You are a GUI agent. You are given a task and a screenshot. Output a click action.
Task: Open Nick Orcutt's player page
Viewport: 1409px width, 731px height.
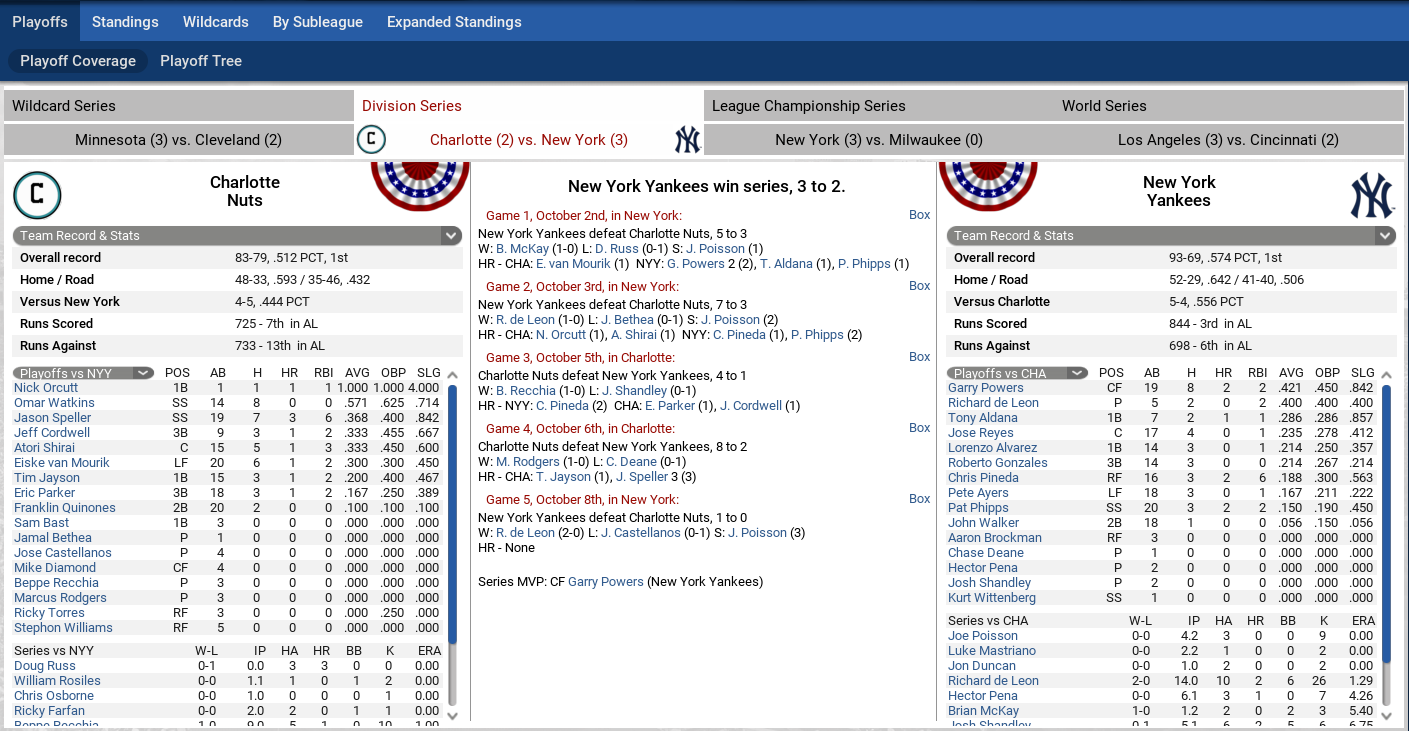coord(46,388)
